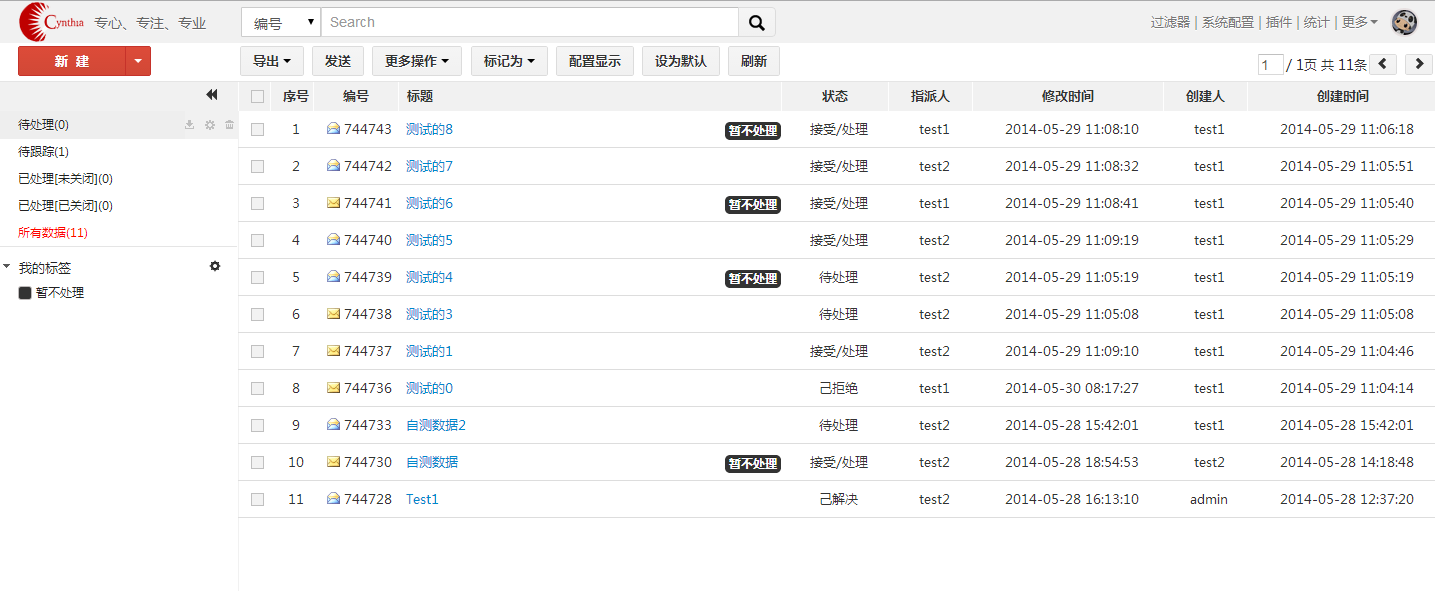This screenshot has width=1435, height=591.
Task: Click the next page arrow
Action: [1418, 63]
